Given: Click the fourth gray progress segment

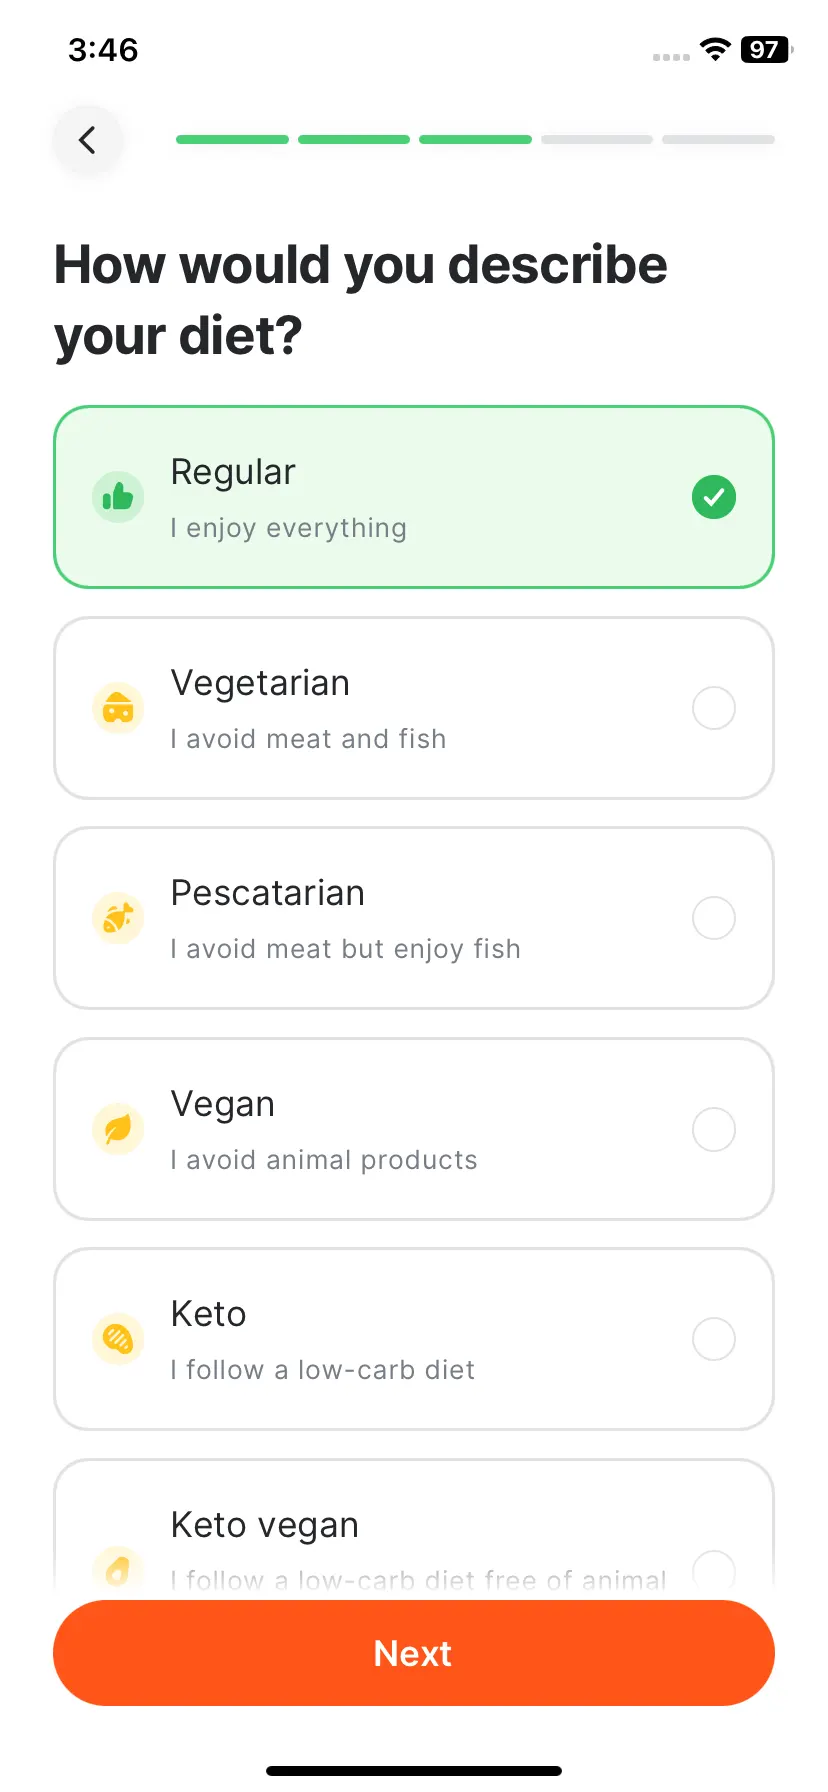Looking at the screenshot, I should pos(597,140).
